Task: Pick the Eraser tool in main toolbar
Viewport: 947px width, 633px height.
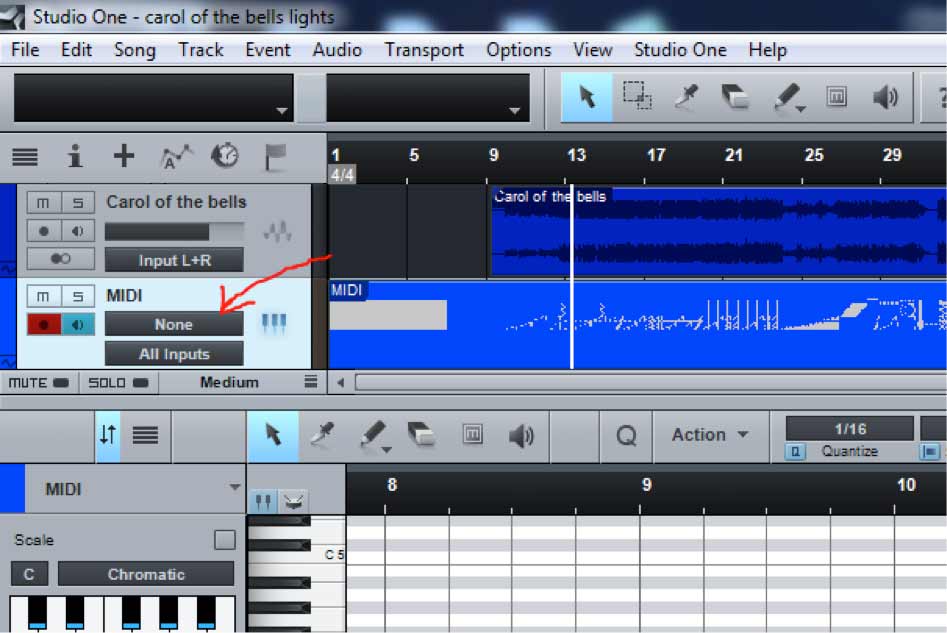Action: click(x=735, y=97)
